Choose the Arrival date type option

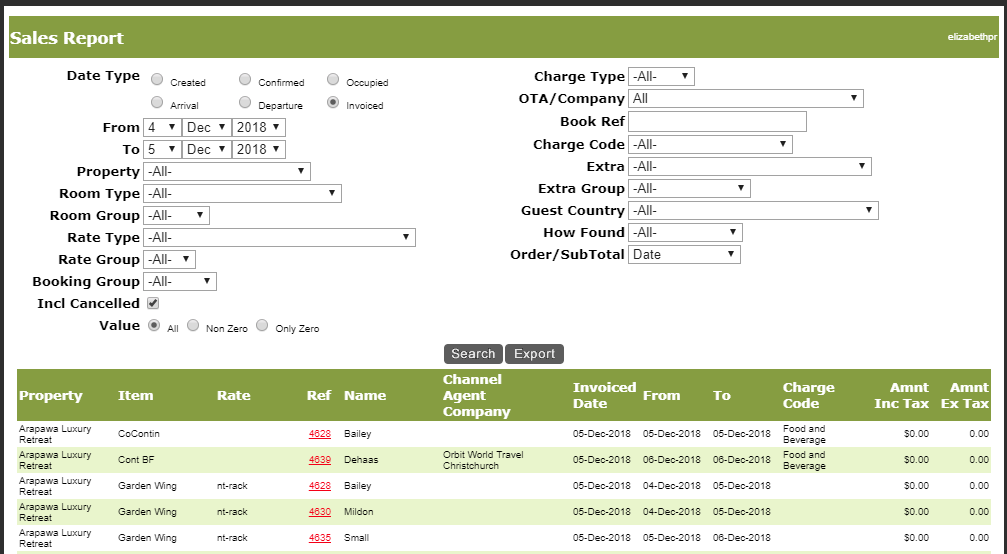157,103
